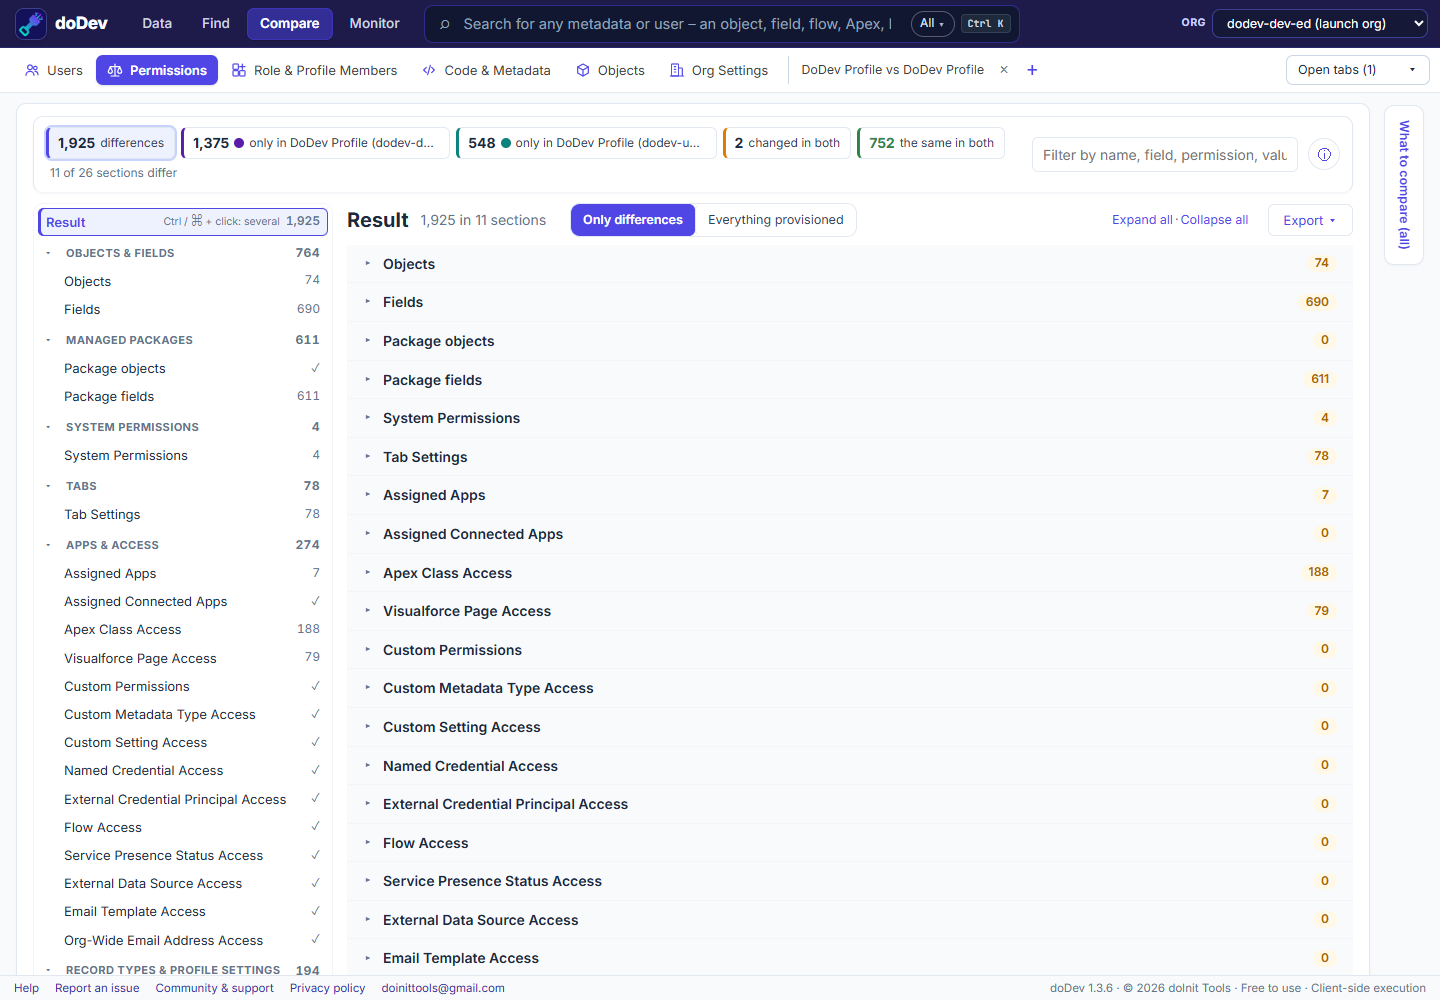Open the Compare menu
Viewport: 1440px width, 1000px height.
click(290, 24)
